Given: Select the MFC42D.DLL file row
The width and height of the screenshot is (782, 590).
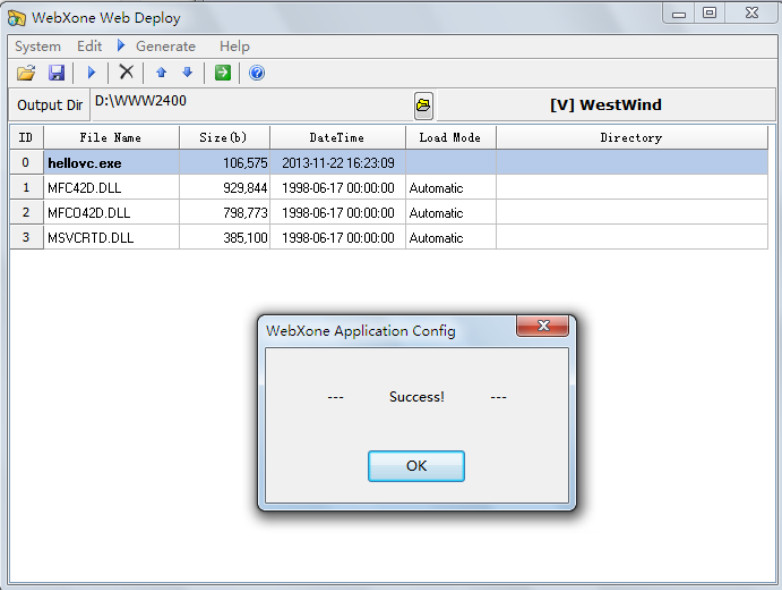Looking at the screenshot, I should coord(389,188).
